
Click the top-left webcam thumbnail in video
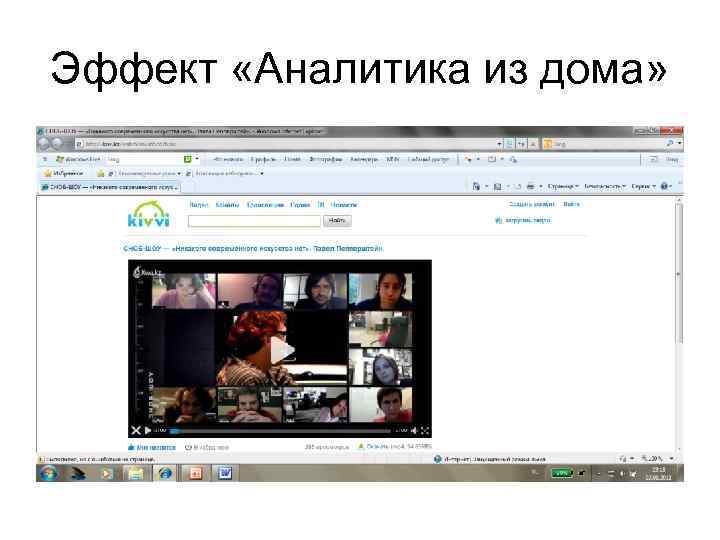pos(184,290)
